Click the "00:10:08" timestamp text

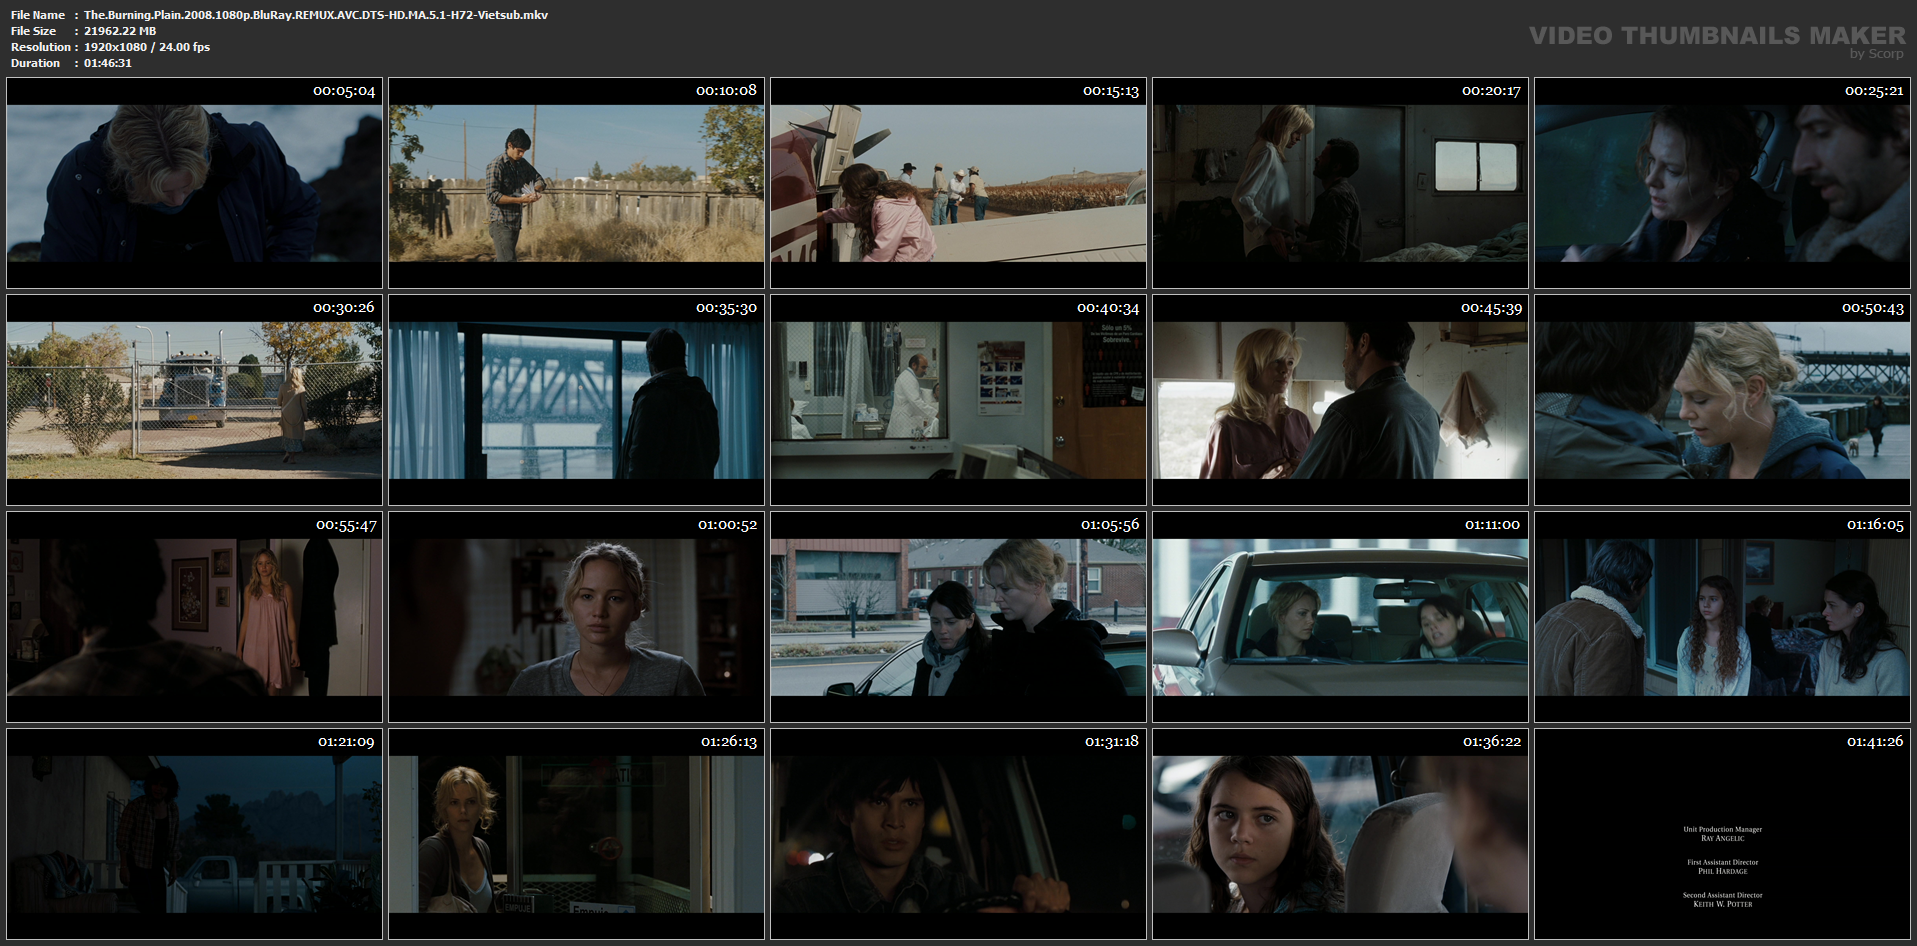tap(726, 91)
